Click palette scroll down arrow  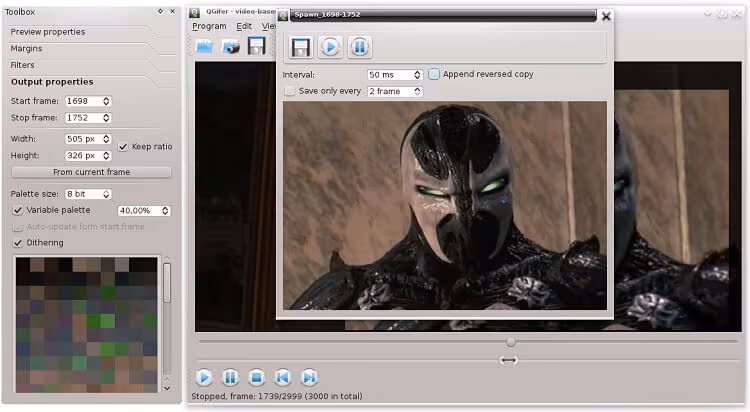coord(167,388)
